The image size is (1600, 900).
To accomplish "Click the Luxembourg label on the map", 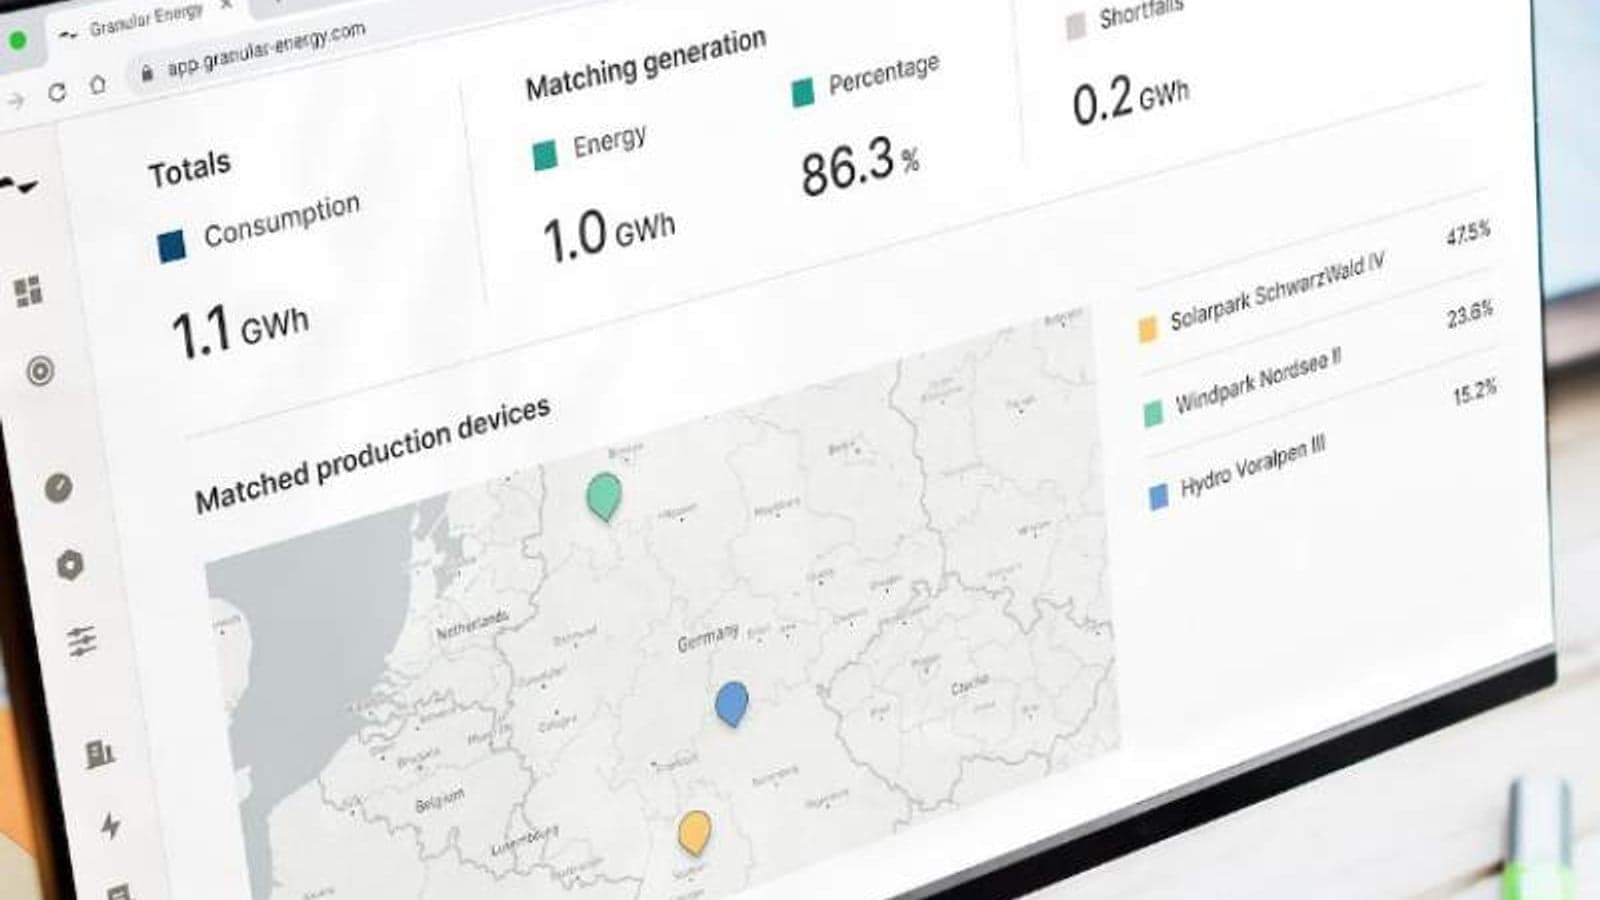I will point(524,840).
